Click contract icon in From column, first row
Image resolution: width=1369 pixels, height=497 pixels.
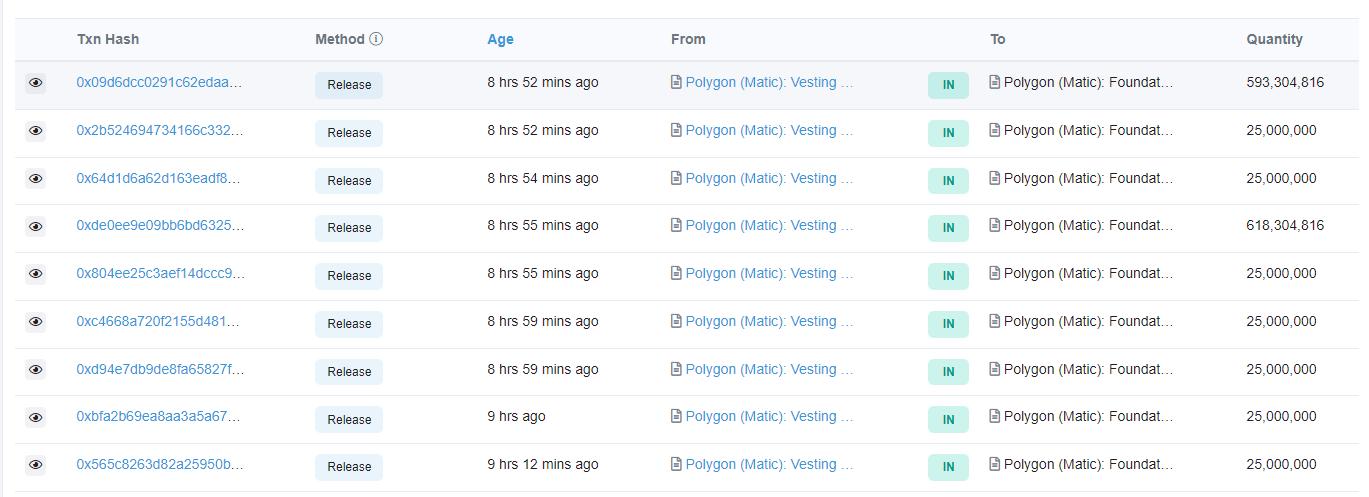[x=677, y=82]
